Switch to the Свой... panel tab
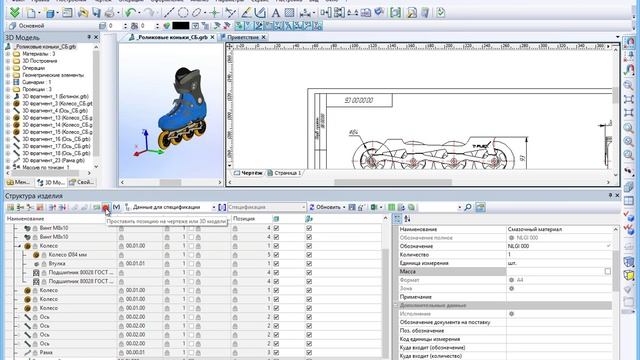 click(x=81, y=182)
